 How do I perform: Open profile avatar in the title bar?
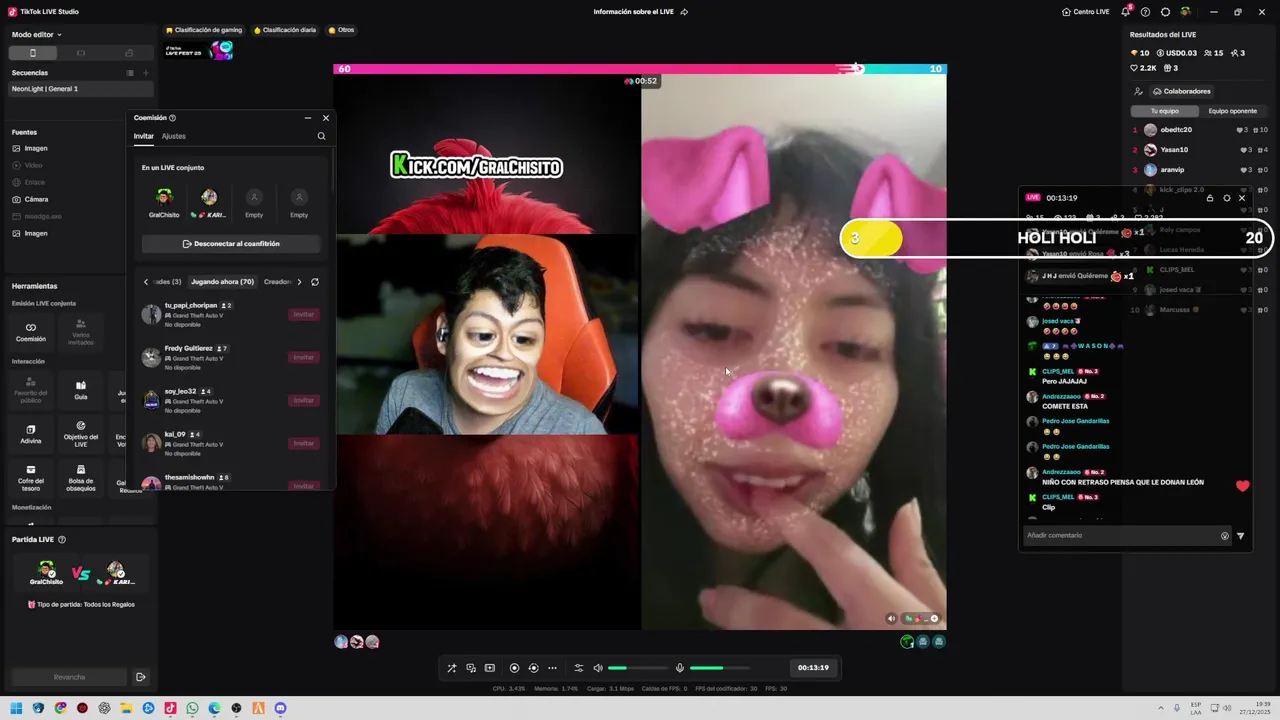[x=1185, y=12]
